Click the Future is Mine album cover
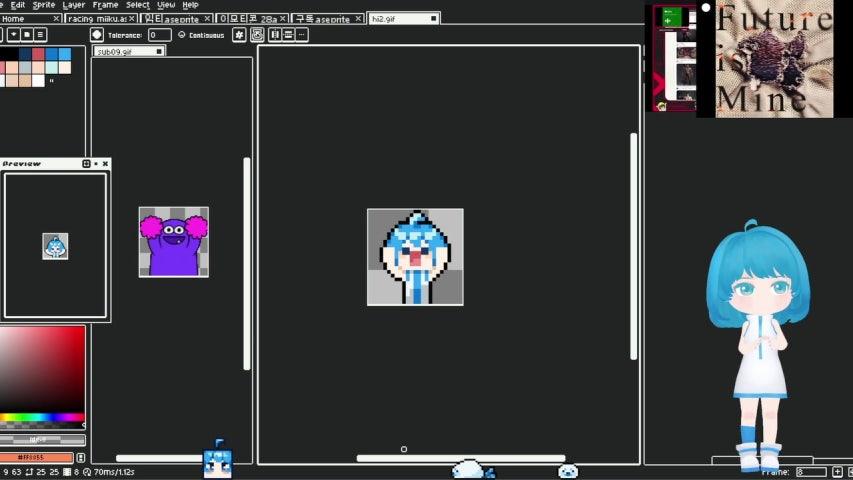Viewport: 853px width, 480px height. tap(774, 59)
